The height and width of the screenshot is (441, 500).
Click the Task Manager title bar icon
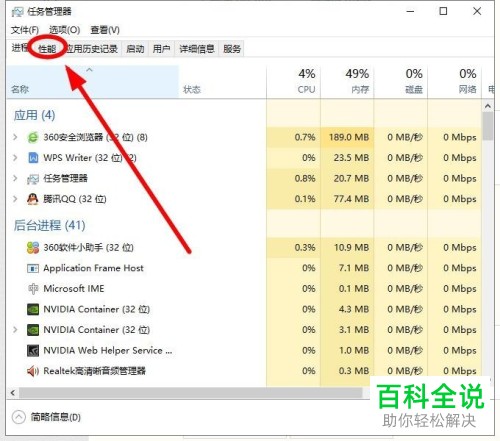(17, 12)
